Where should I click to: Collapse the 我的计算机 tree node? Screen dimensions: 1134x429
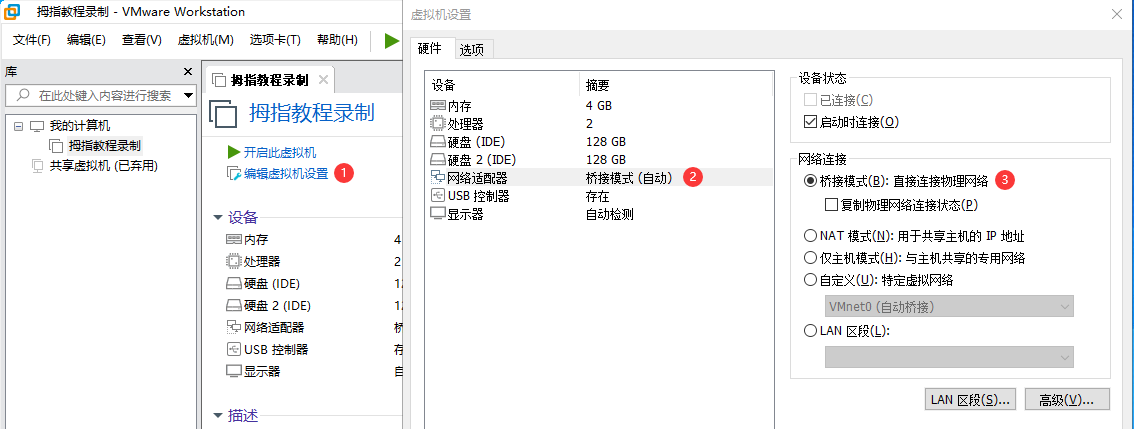click(x=18, y=126)
